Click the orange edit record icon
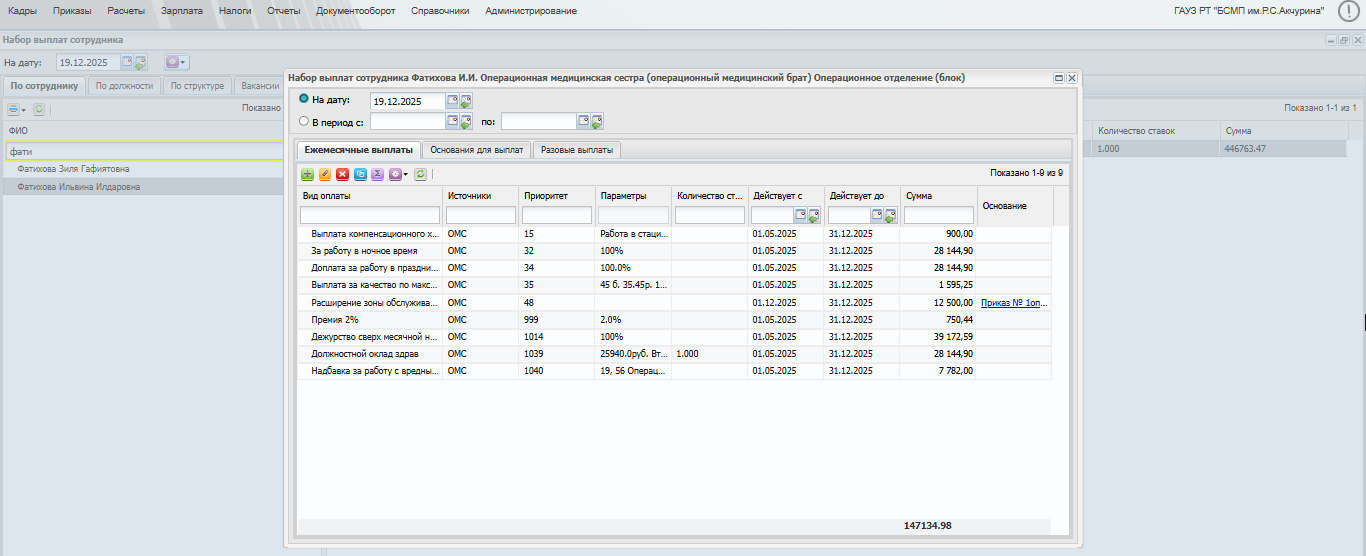The width and height of the screenshot is (1366, 556). (325, 174)
